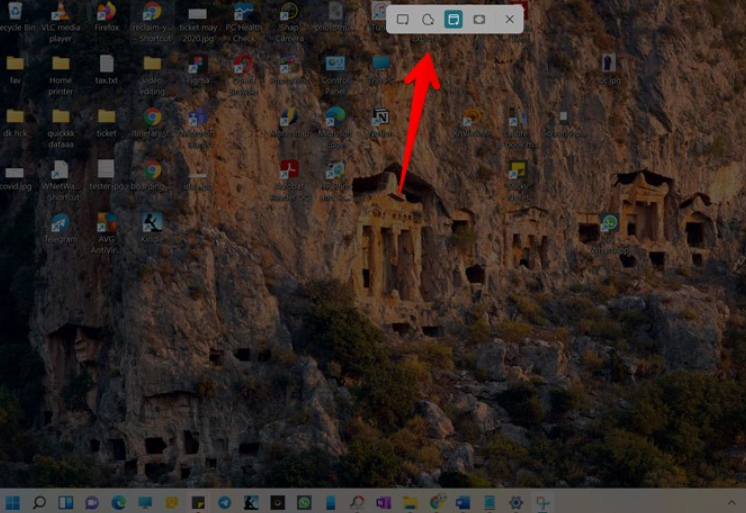746x513 pixels.
Task: Open Edge browser from taskbar
Action: point(118,502)
